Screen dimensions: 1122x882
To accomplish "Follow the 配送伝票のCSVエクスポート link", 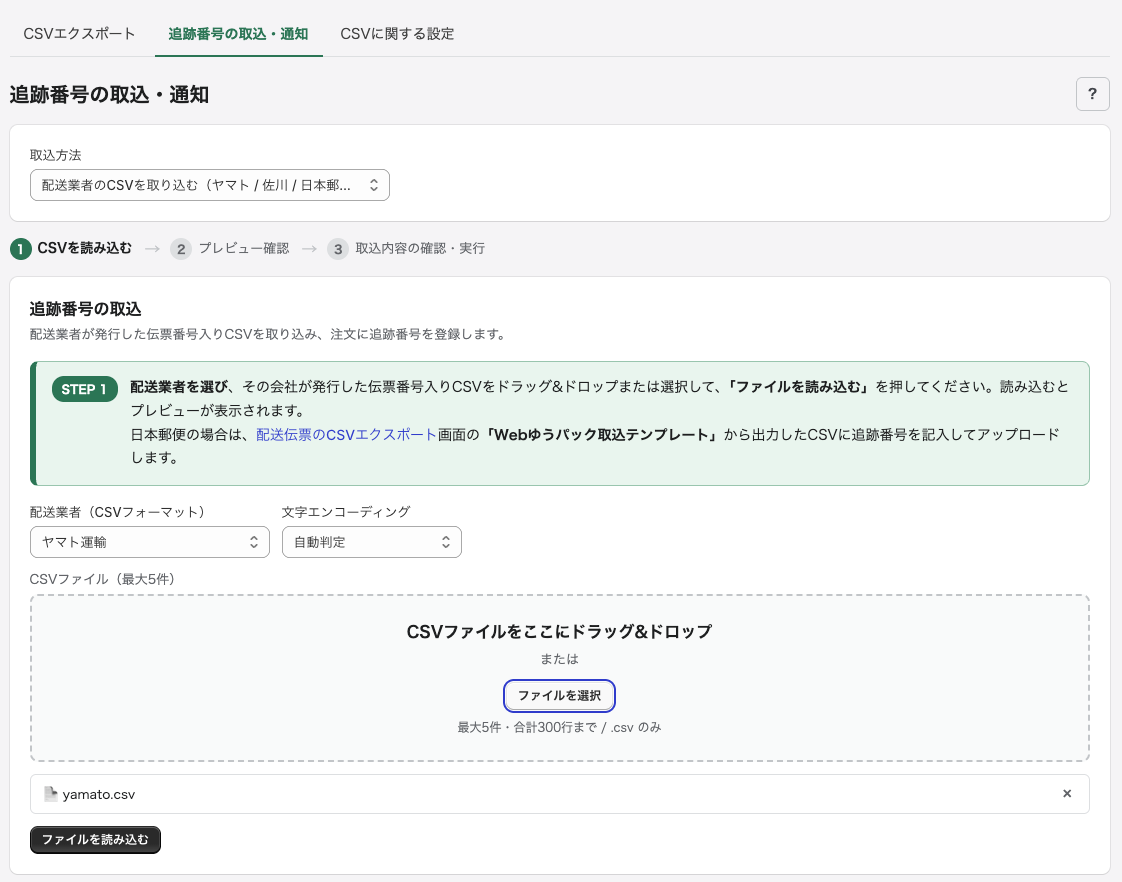I will point(346,435).
